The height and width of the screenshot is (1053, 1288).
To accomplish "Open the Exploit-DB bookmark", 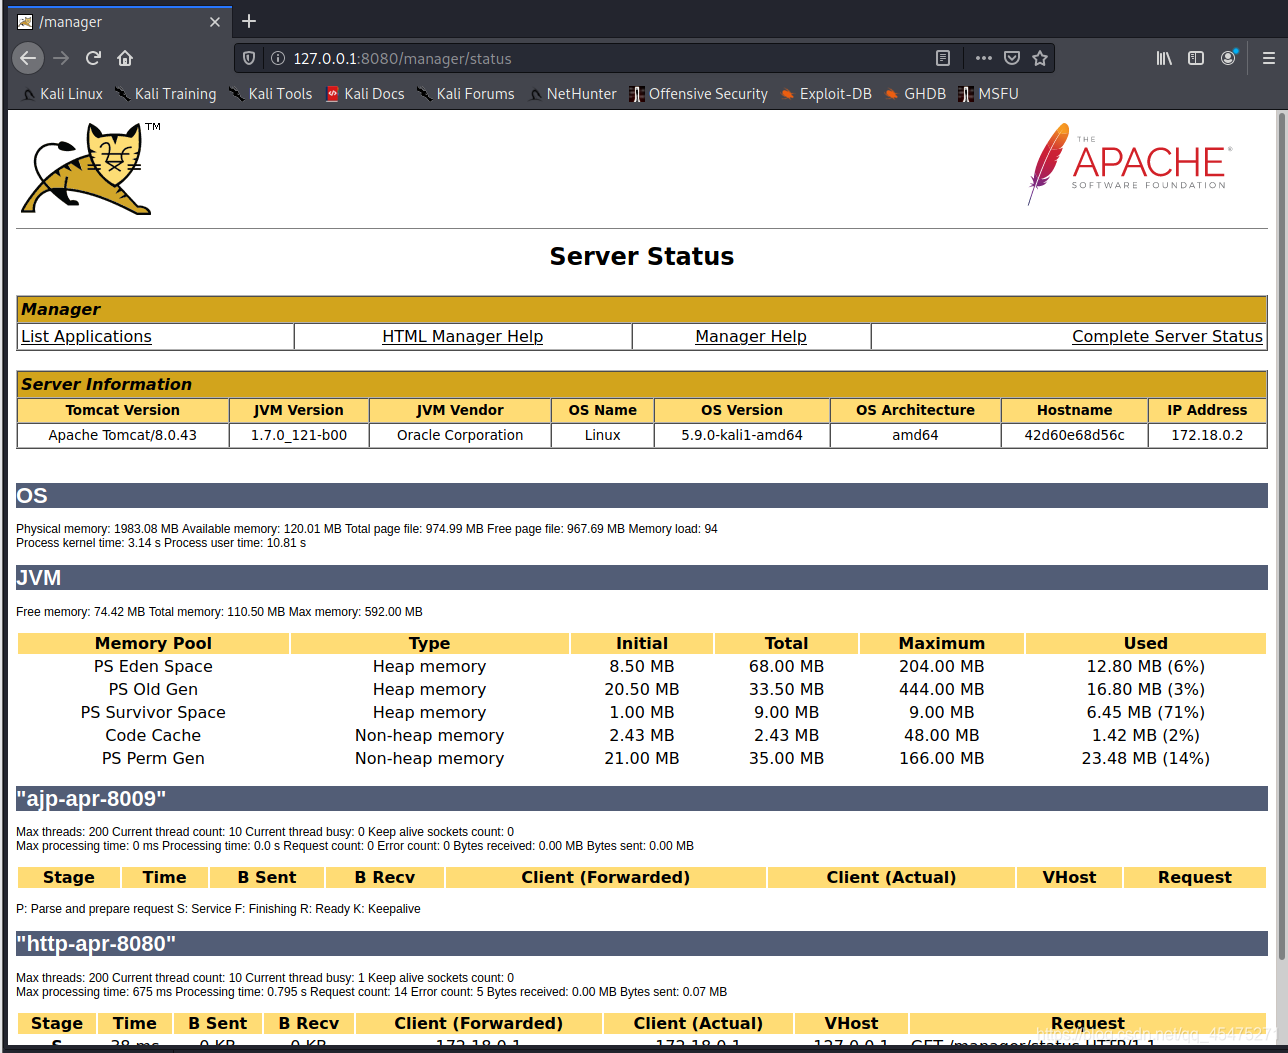I will (x=826, y=94).
